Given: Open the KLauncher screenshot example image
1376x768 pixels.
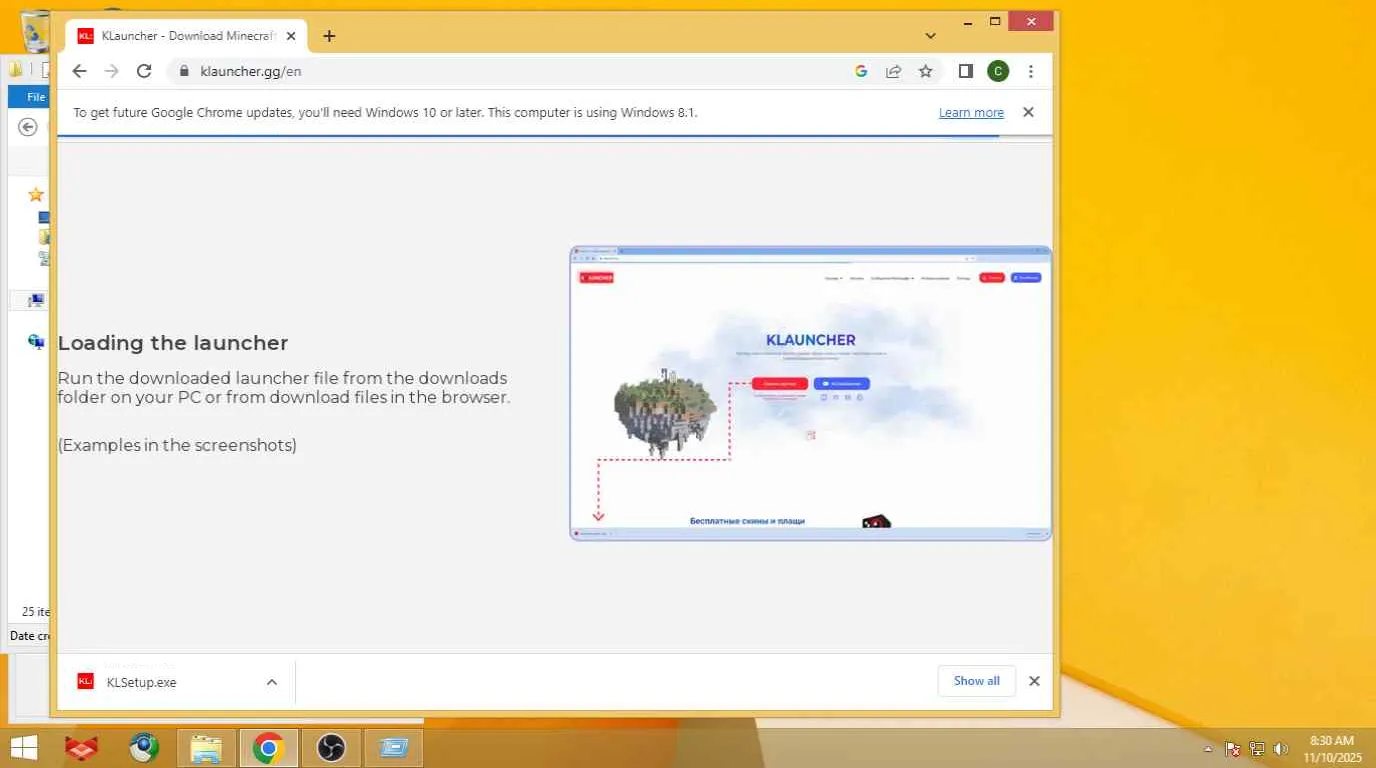Looking at the screenshot, I should point(810,393).
